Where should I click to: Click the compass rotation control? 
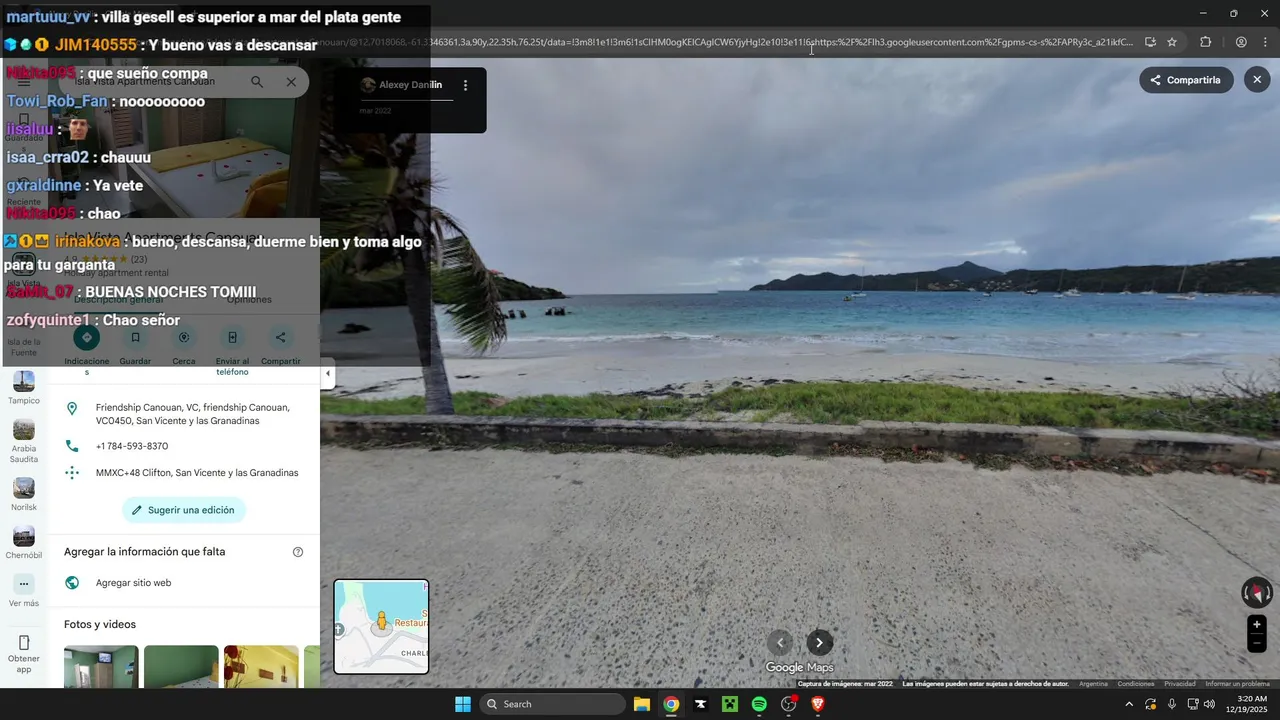pyautogui.click(x=1257, y=593)
